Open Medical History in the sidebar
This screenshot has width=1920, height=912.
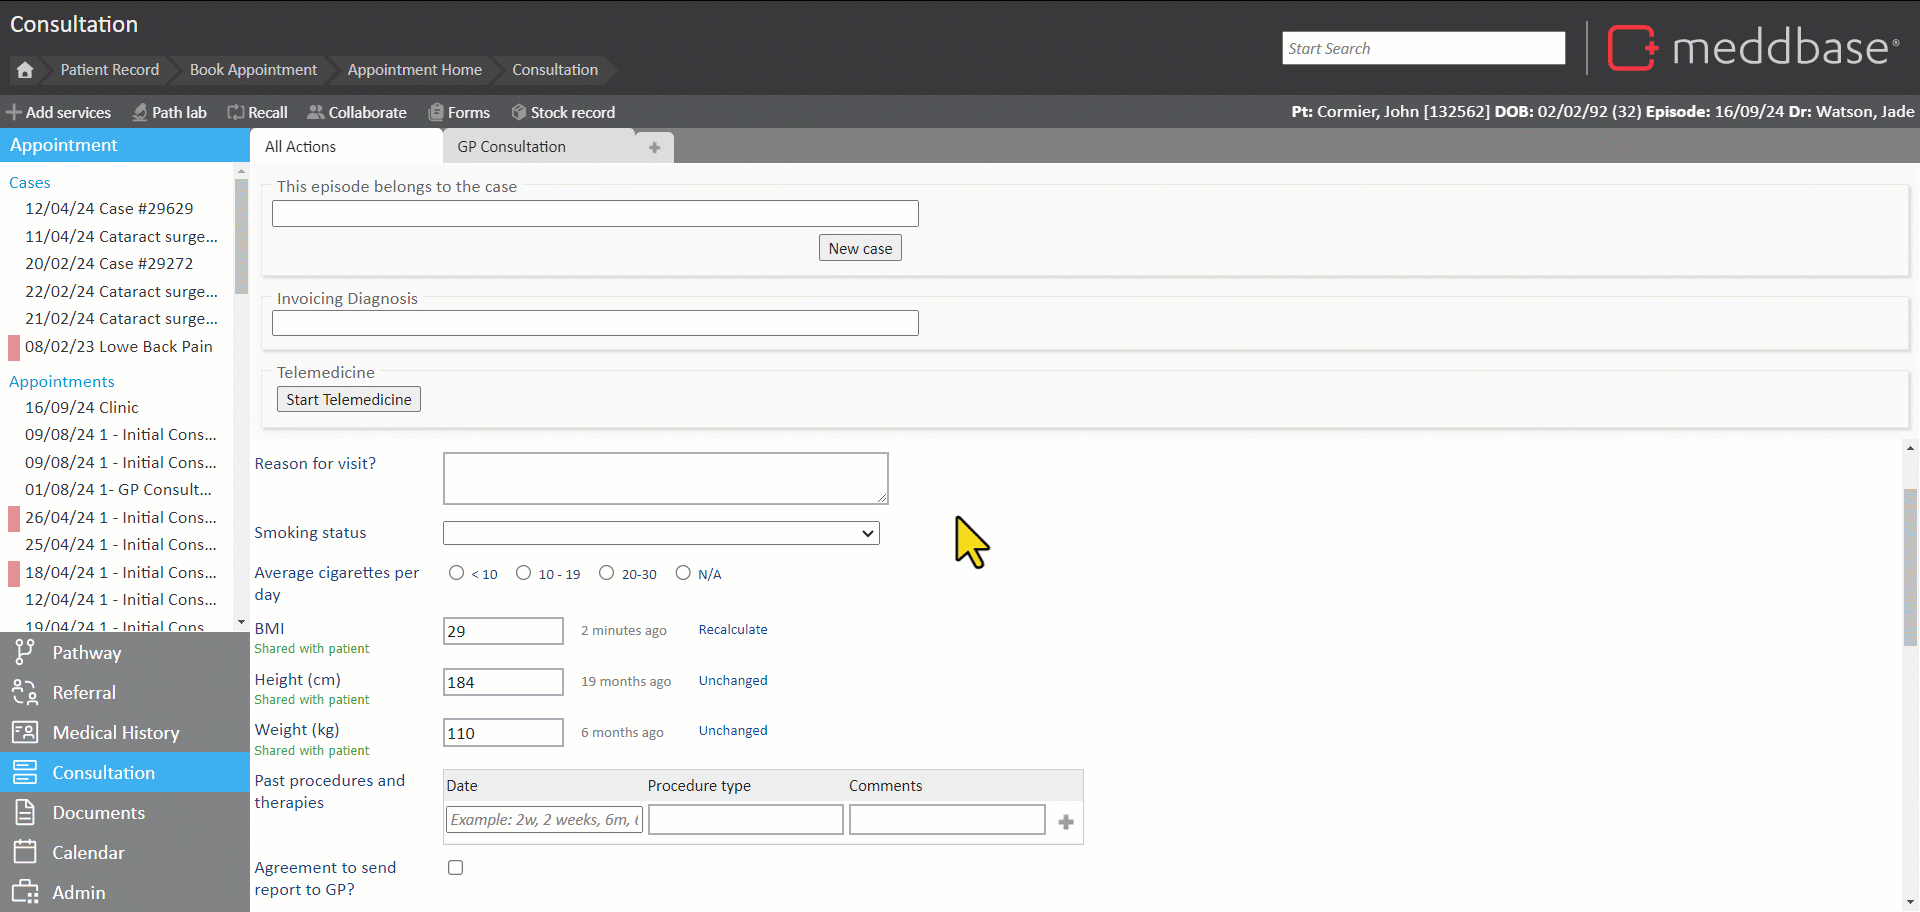click(x=116, y=733)
